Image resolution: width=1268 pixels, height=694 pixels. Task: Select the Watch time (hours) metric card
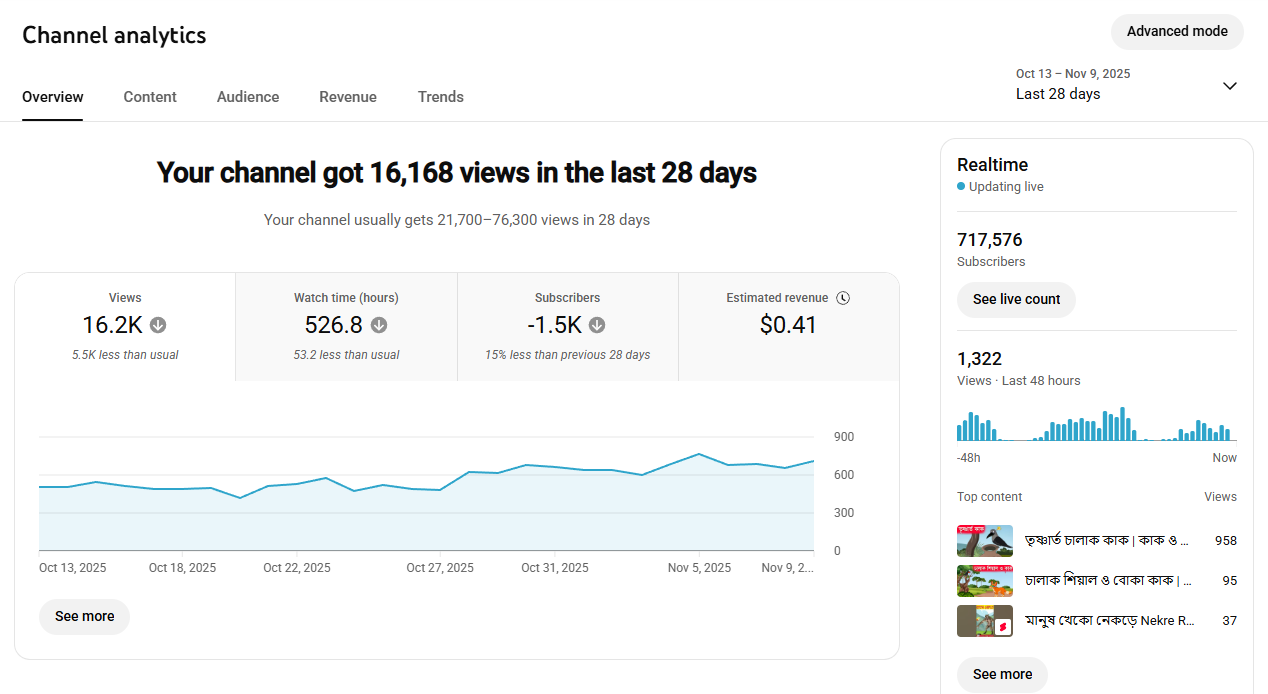coord(346,327)
